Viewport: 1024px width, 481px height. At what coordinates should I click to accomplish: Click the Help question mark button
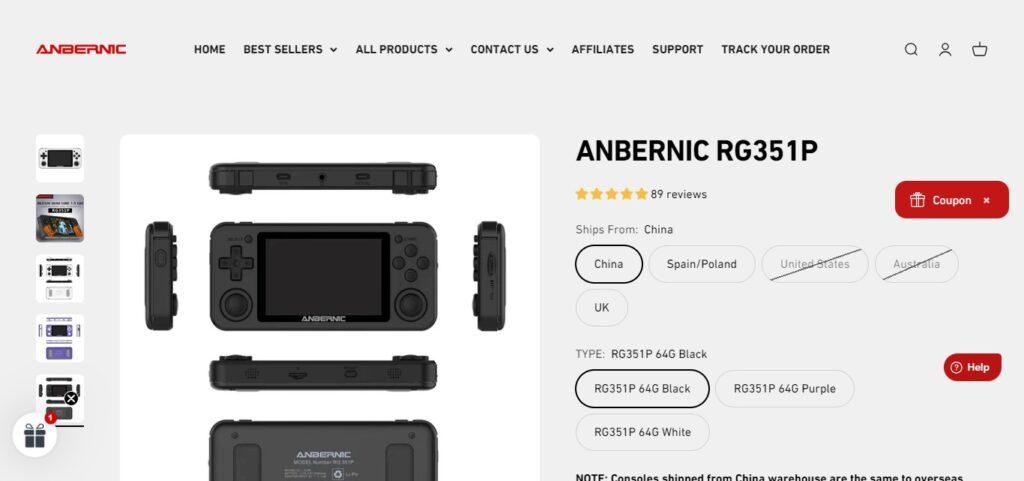972,367
